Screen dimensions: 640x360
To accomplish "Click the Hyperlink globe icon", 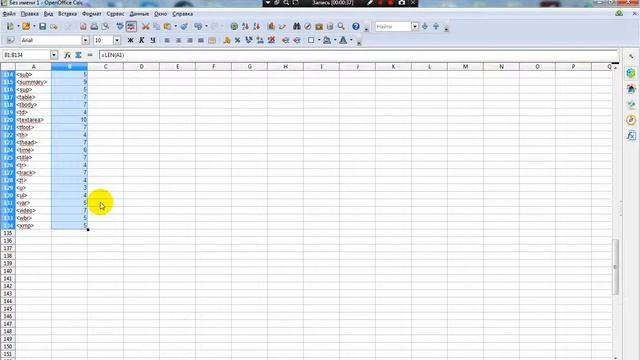I will [234, 27].
